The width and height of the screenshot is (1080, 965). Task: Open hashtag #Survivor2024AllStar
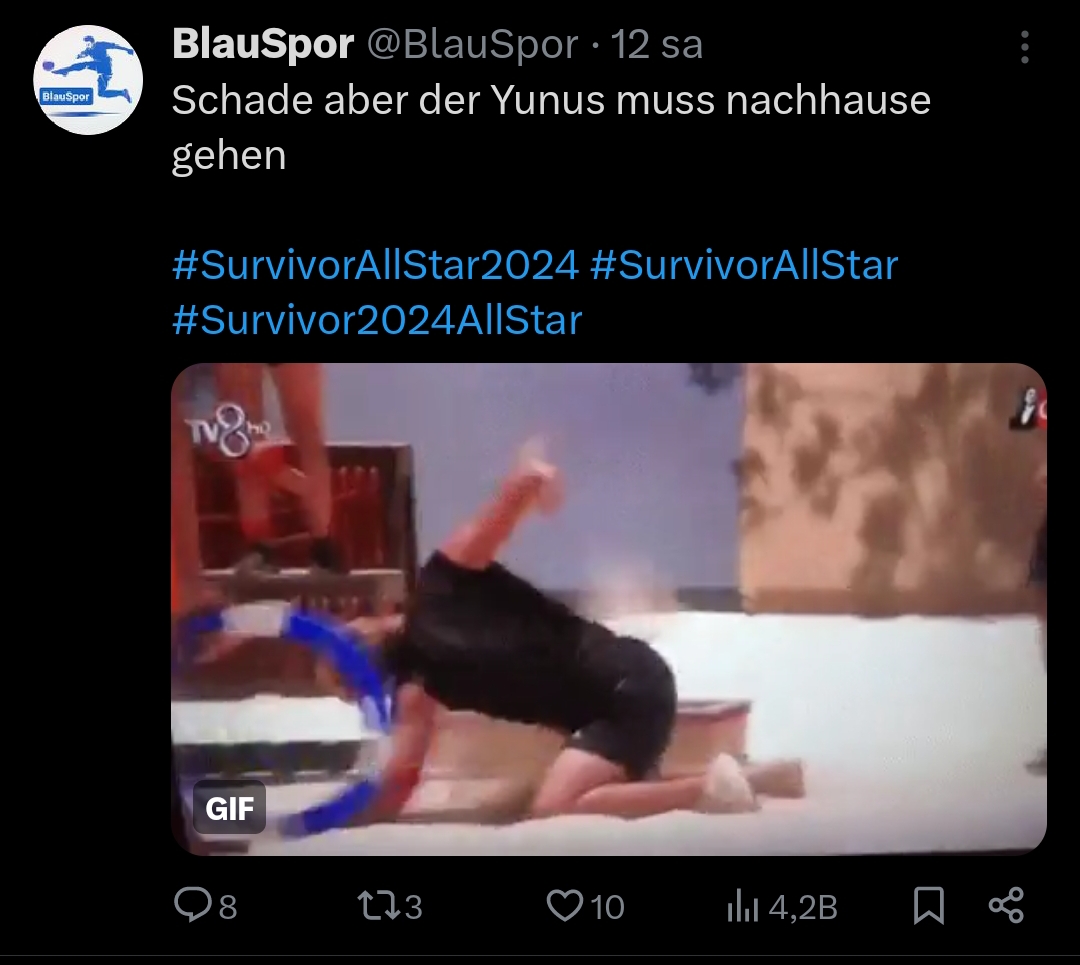(x=377, y=320)
